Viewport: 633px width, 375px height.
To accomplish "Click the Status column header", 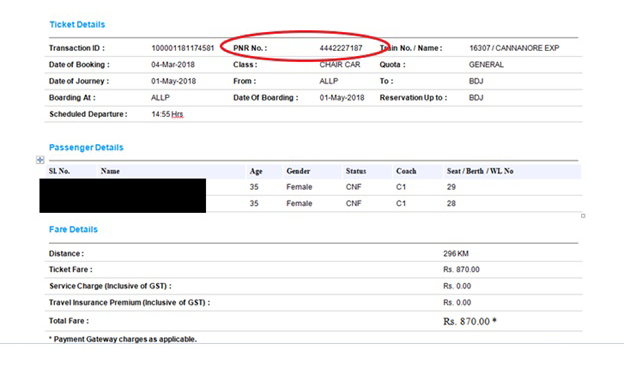I will (356, 171).
